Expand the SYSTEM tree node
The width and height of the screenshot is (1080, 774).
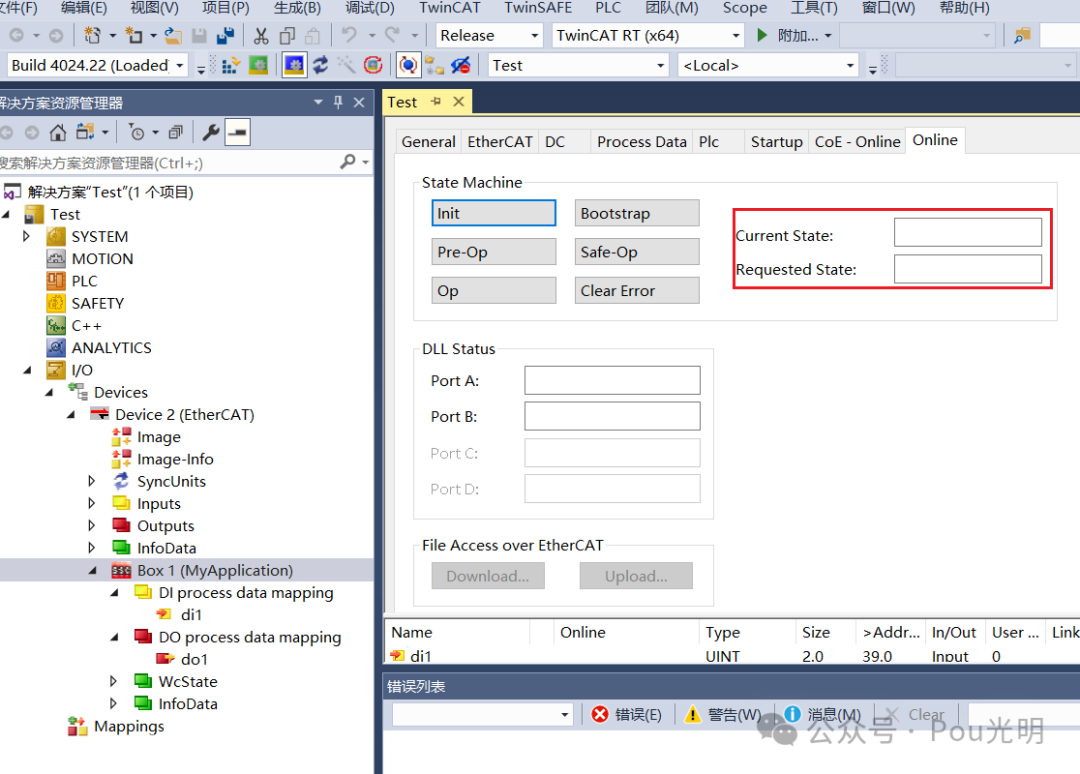coord(26,236)
